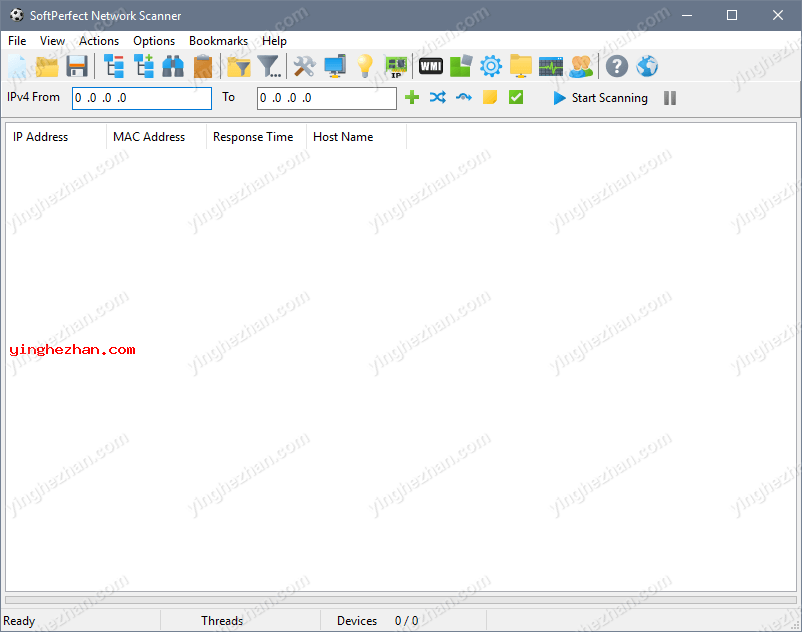Screen dimensions: 802x632
Task: Click Start Scanning button
Action: tap(600, 98)
